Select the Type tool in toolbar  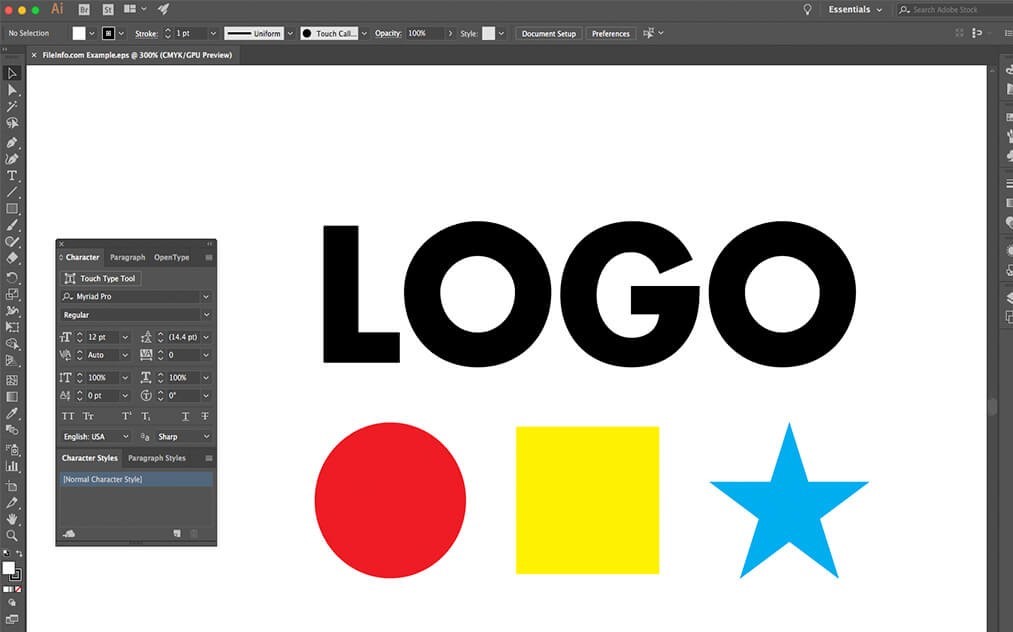coord(12,175)
